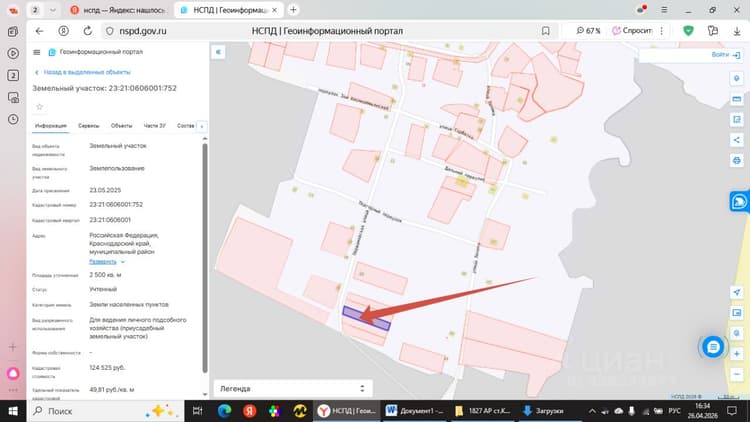The height and width of the screenshot is (422, 750).
Task: Open the green shield protection icon
Action: click(x=688, y=31)
